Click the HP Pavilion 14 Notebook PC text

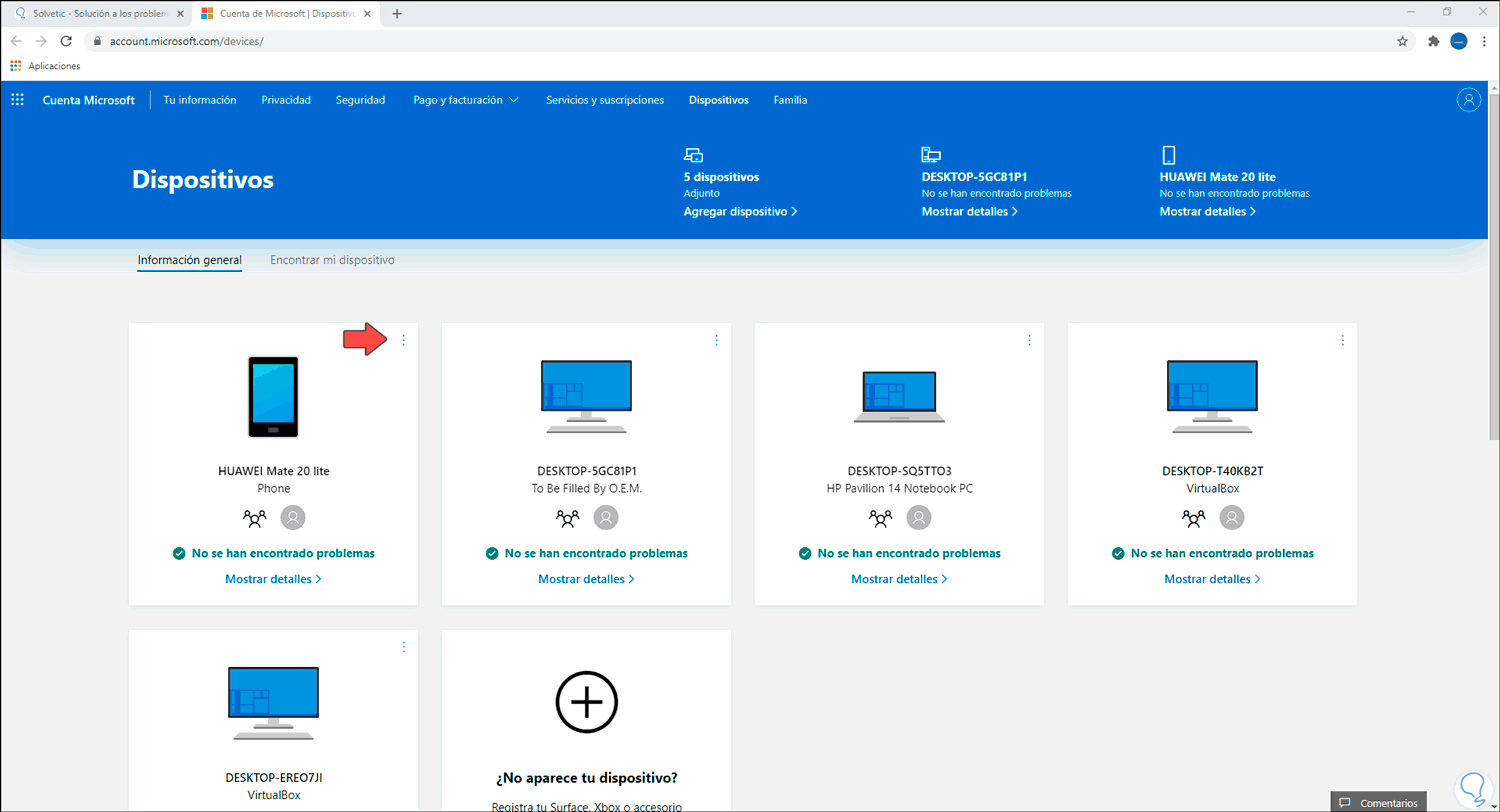point(899,488)
